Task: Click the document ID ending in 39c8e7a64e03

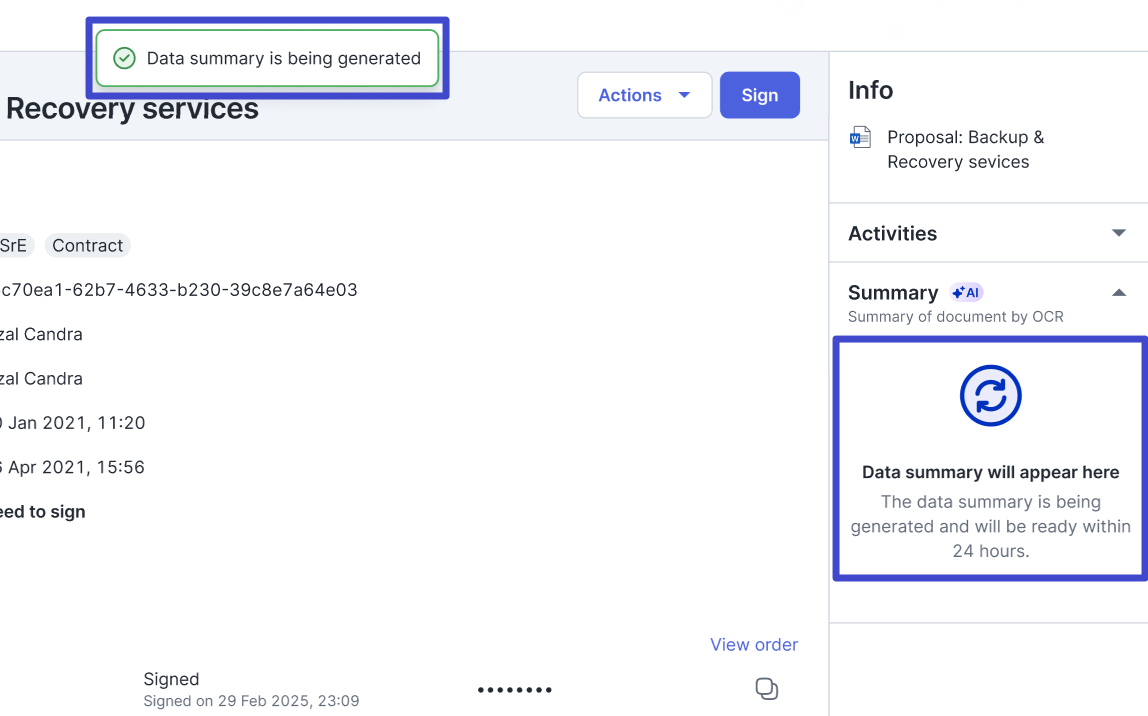Action: (178, 290)
